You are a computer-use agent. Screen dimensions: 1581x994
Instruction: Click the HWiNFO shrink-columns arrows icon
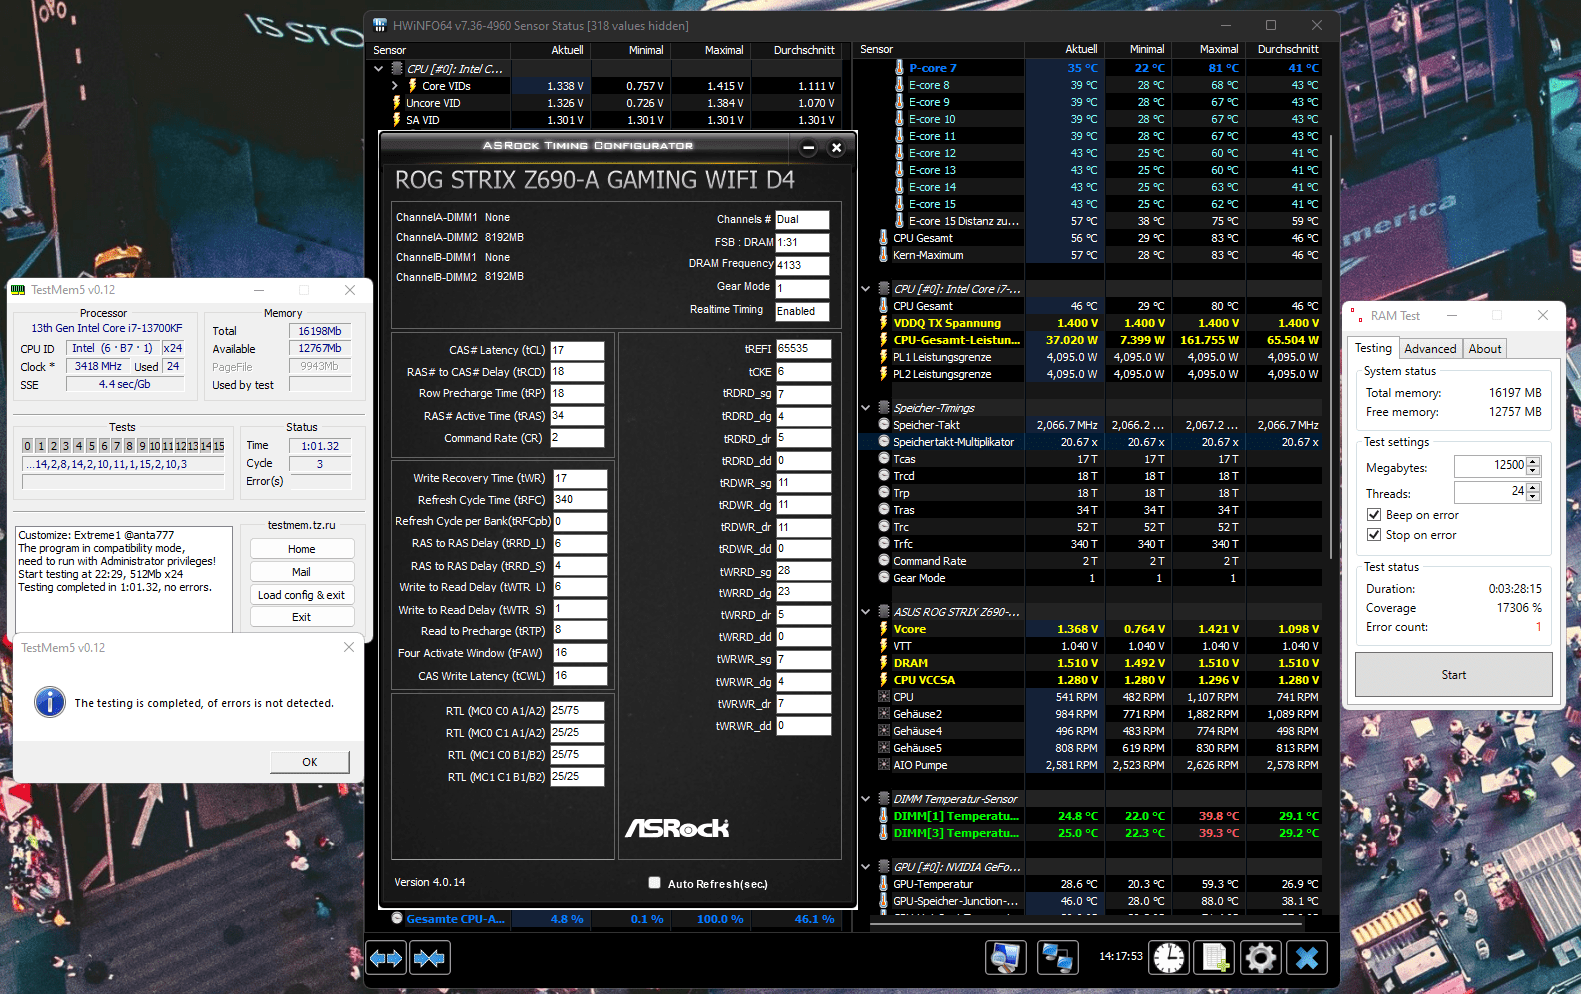(430, 958)
